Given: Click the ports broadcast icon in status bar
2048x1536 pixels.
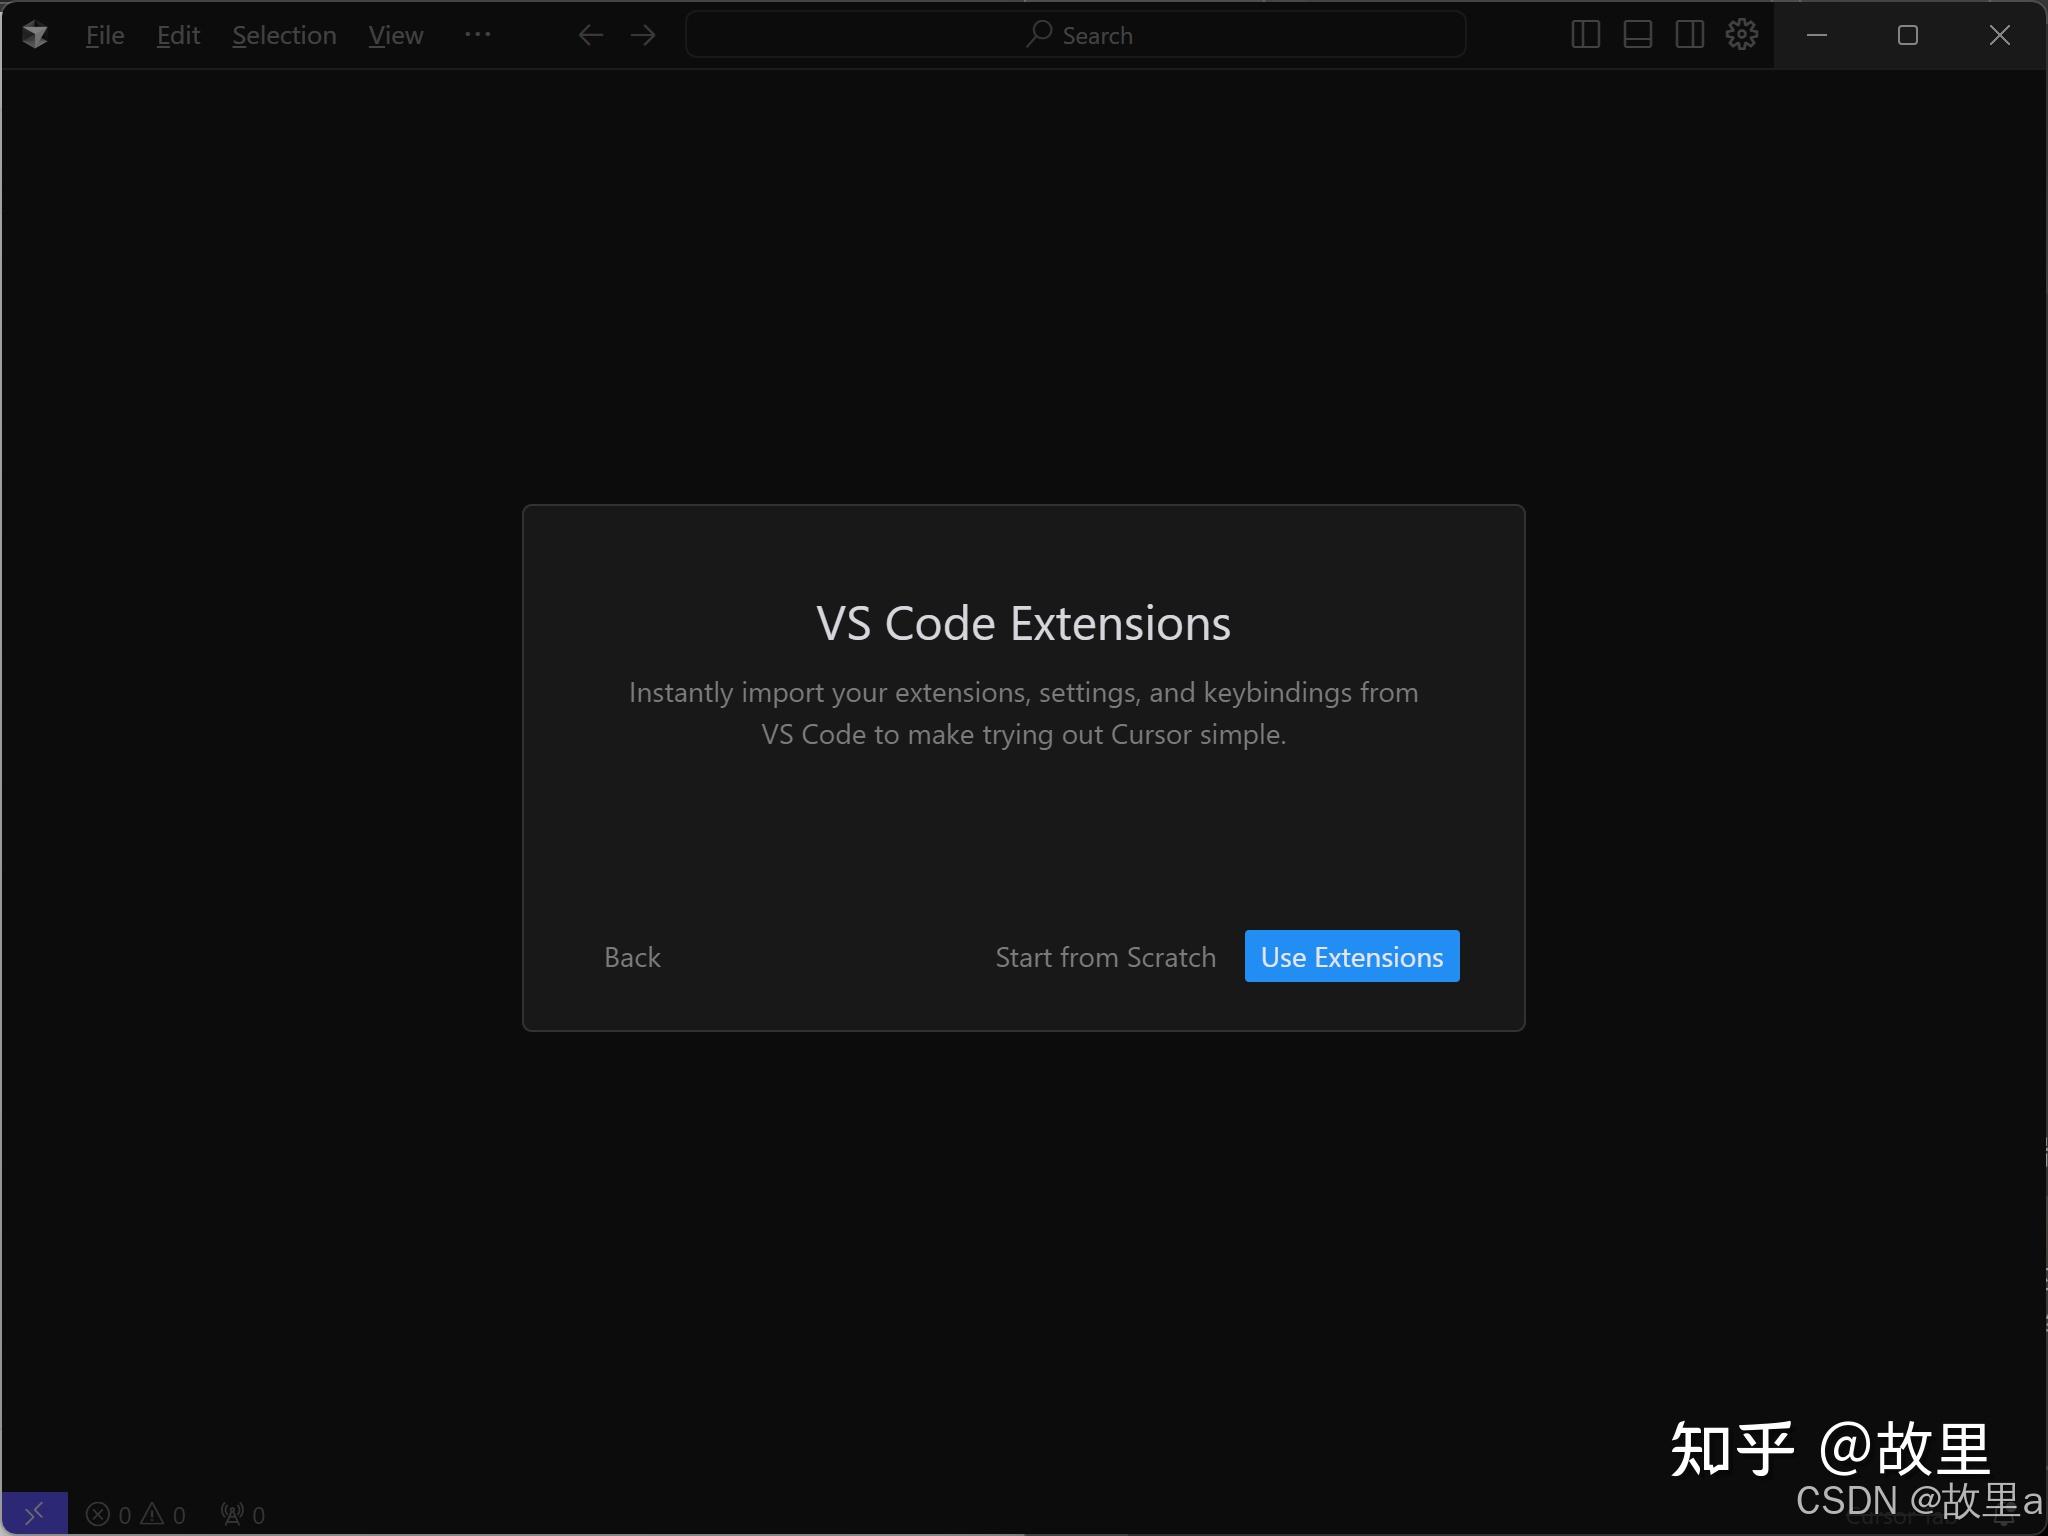Looking at the screenshot, I should [232, 1514].
